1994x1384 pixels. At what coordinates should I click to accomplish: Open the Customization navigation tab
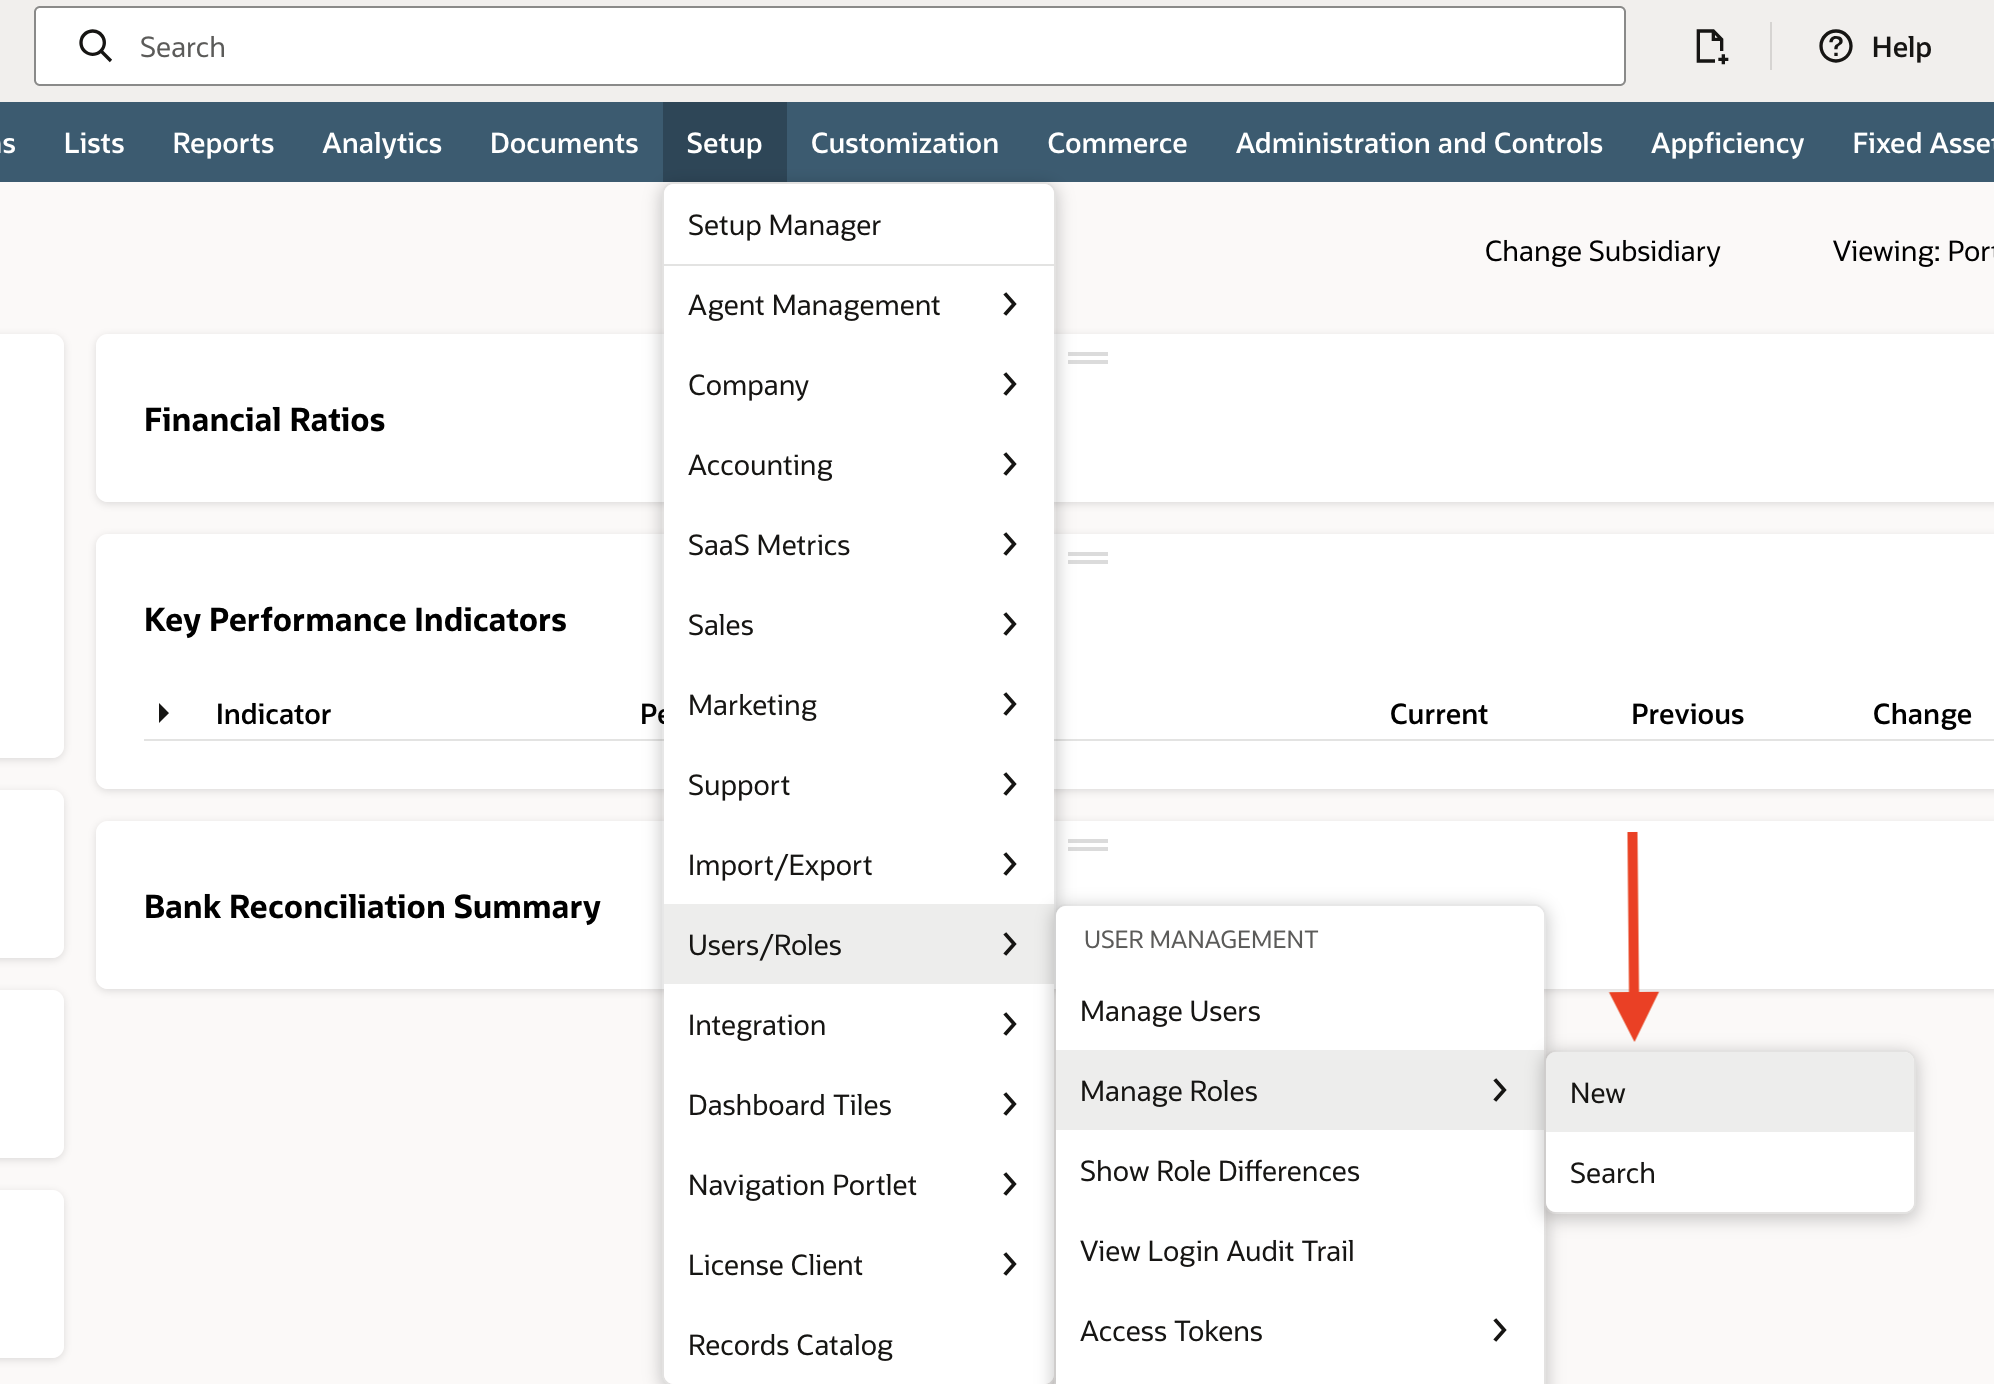click(905, 143)
